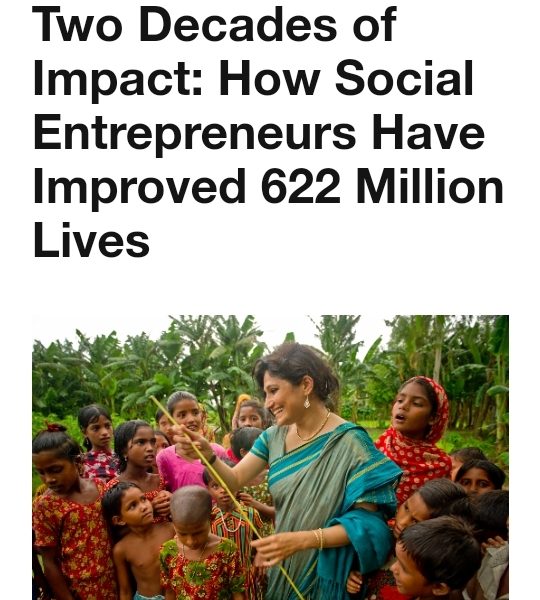This screenshot has height=600, width=540.
Task: Click the article's main photo
Action: (271, 457)
